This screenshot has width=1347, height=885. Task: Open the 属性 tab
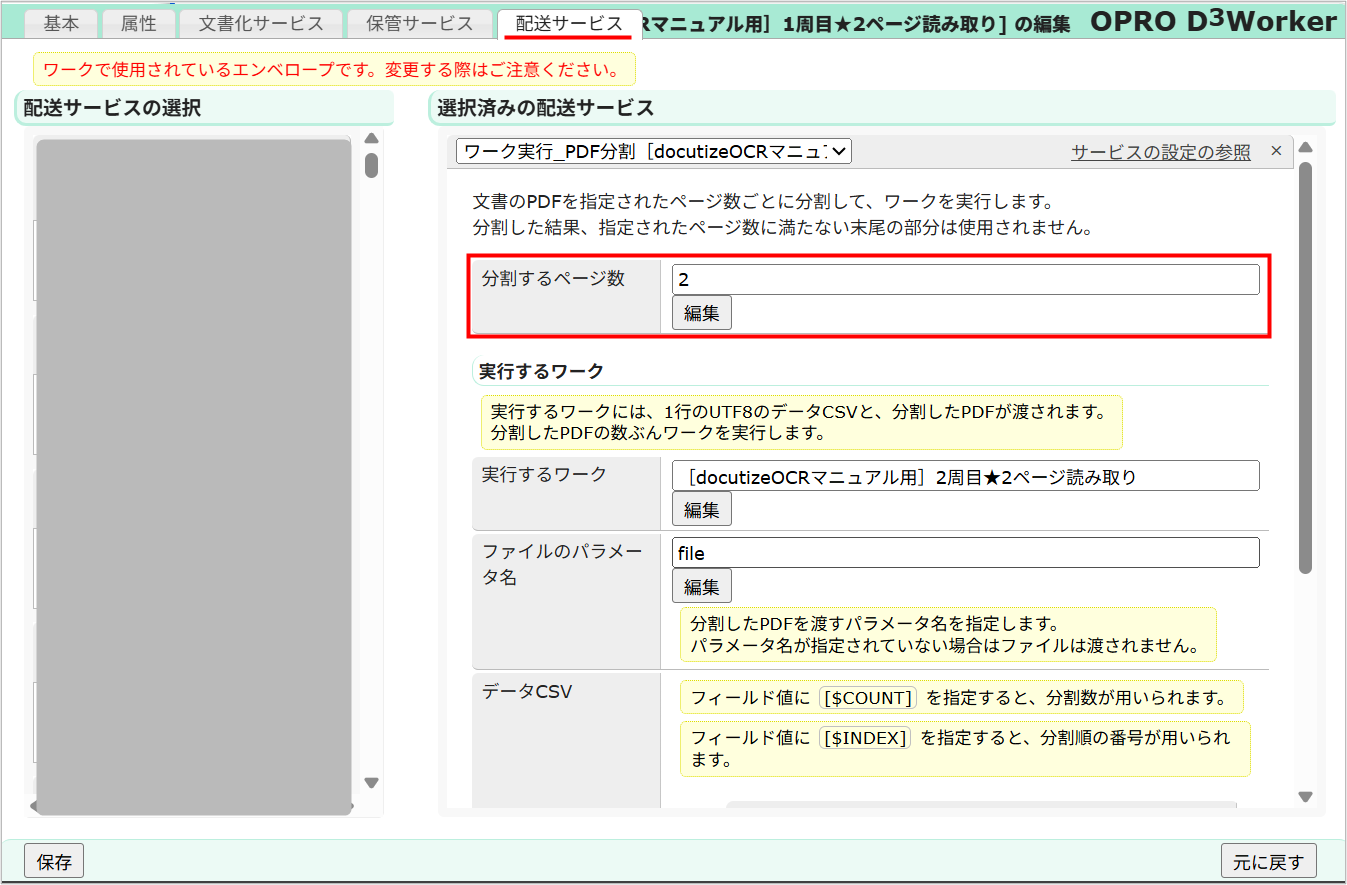(x=139, y=23)
